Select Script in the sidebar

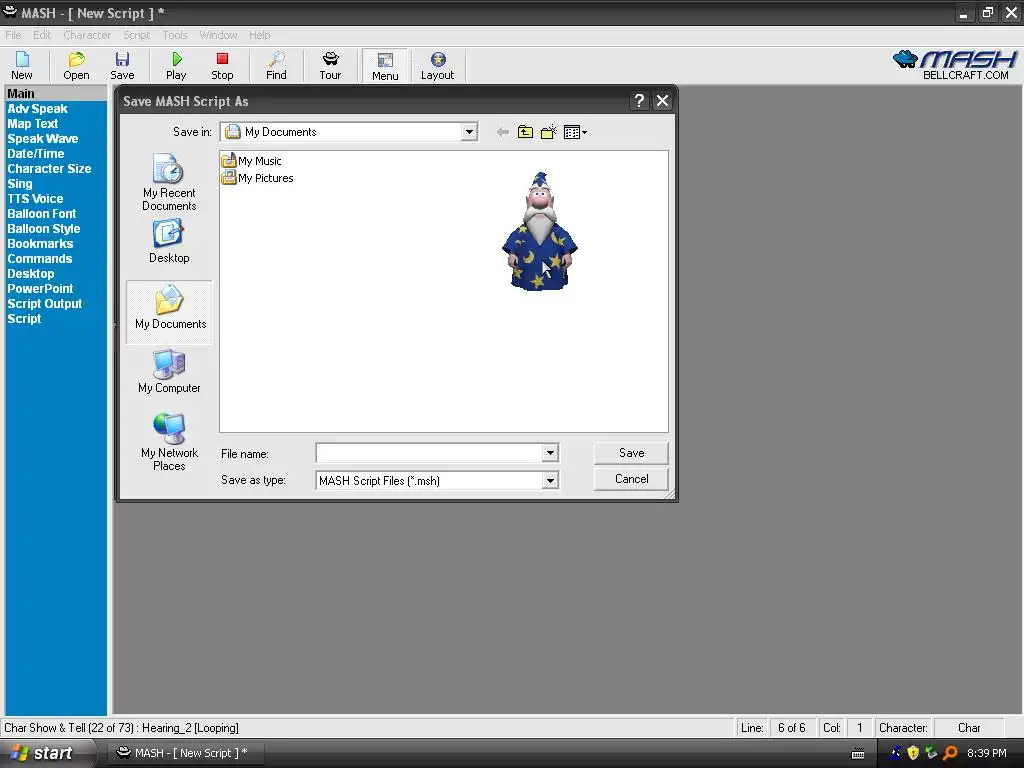pos(24,319)
